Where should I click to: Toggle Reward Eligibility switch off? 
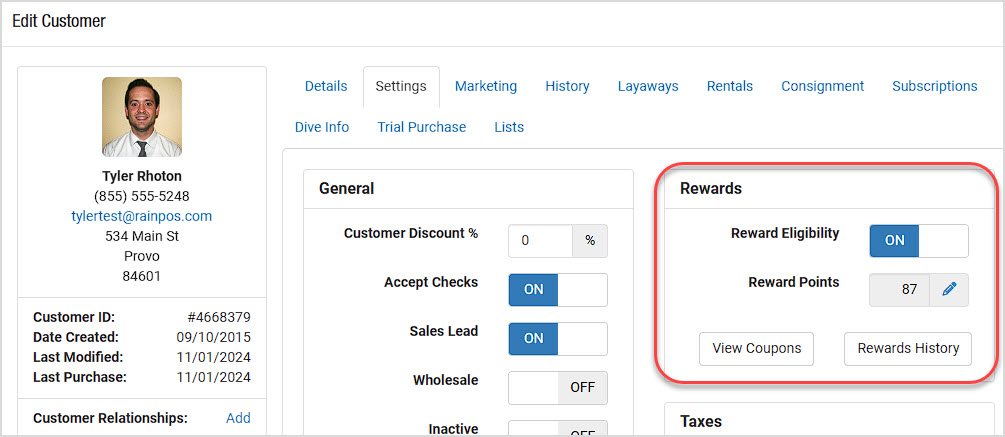pos(918,240)
